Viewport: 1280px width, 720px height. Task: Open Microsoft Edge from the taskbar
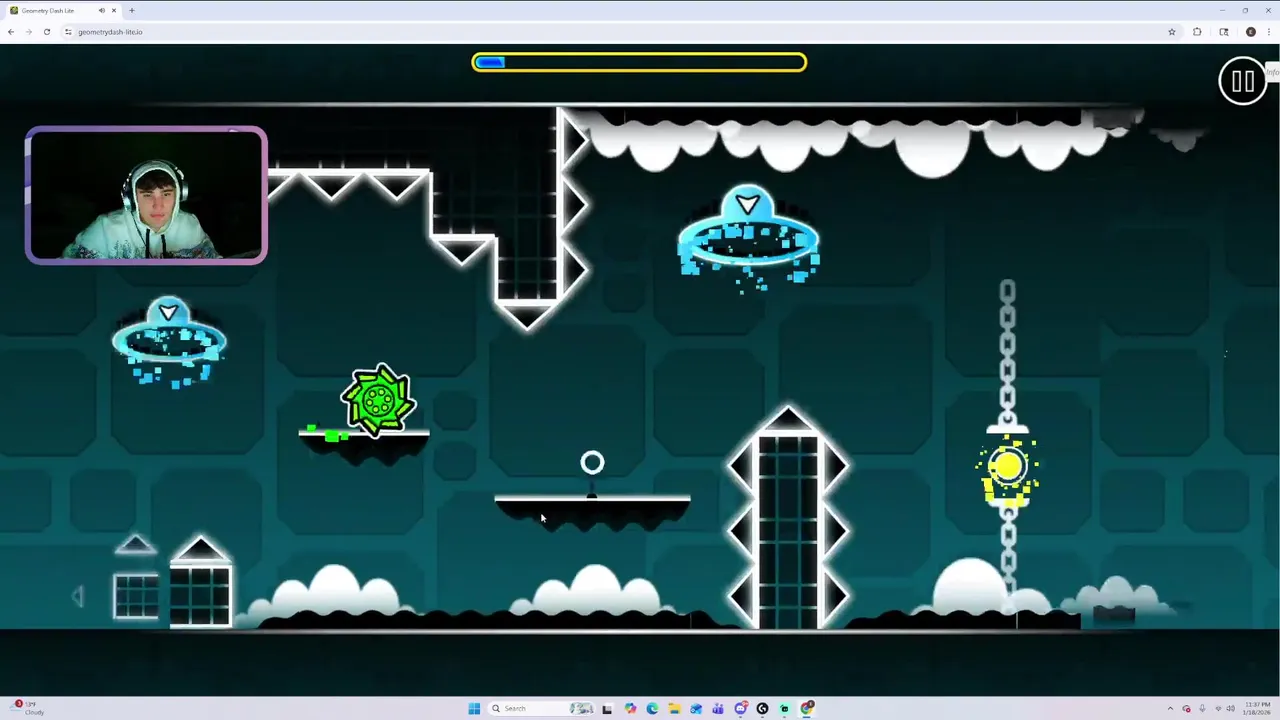tap(652, 708)
